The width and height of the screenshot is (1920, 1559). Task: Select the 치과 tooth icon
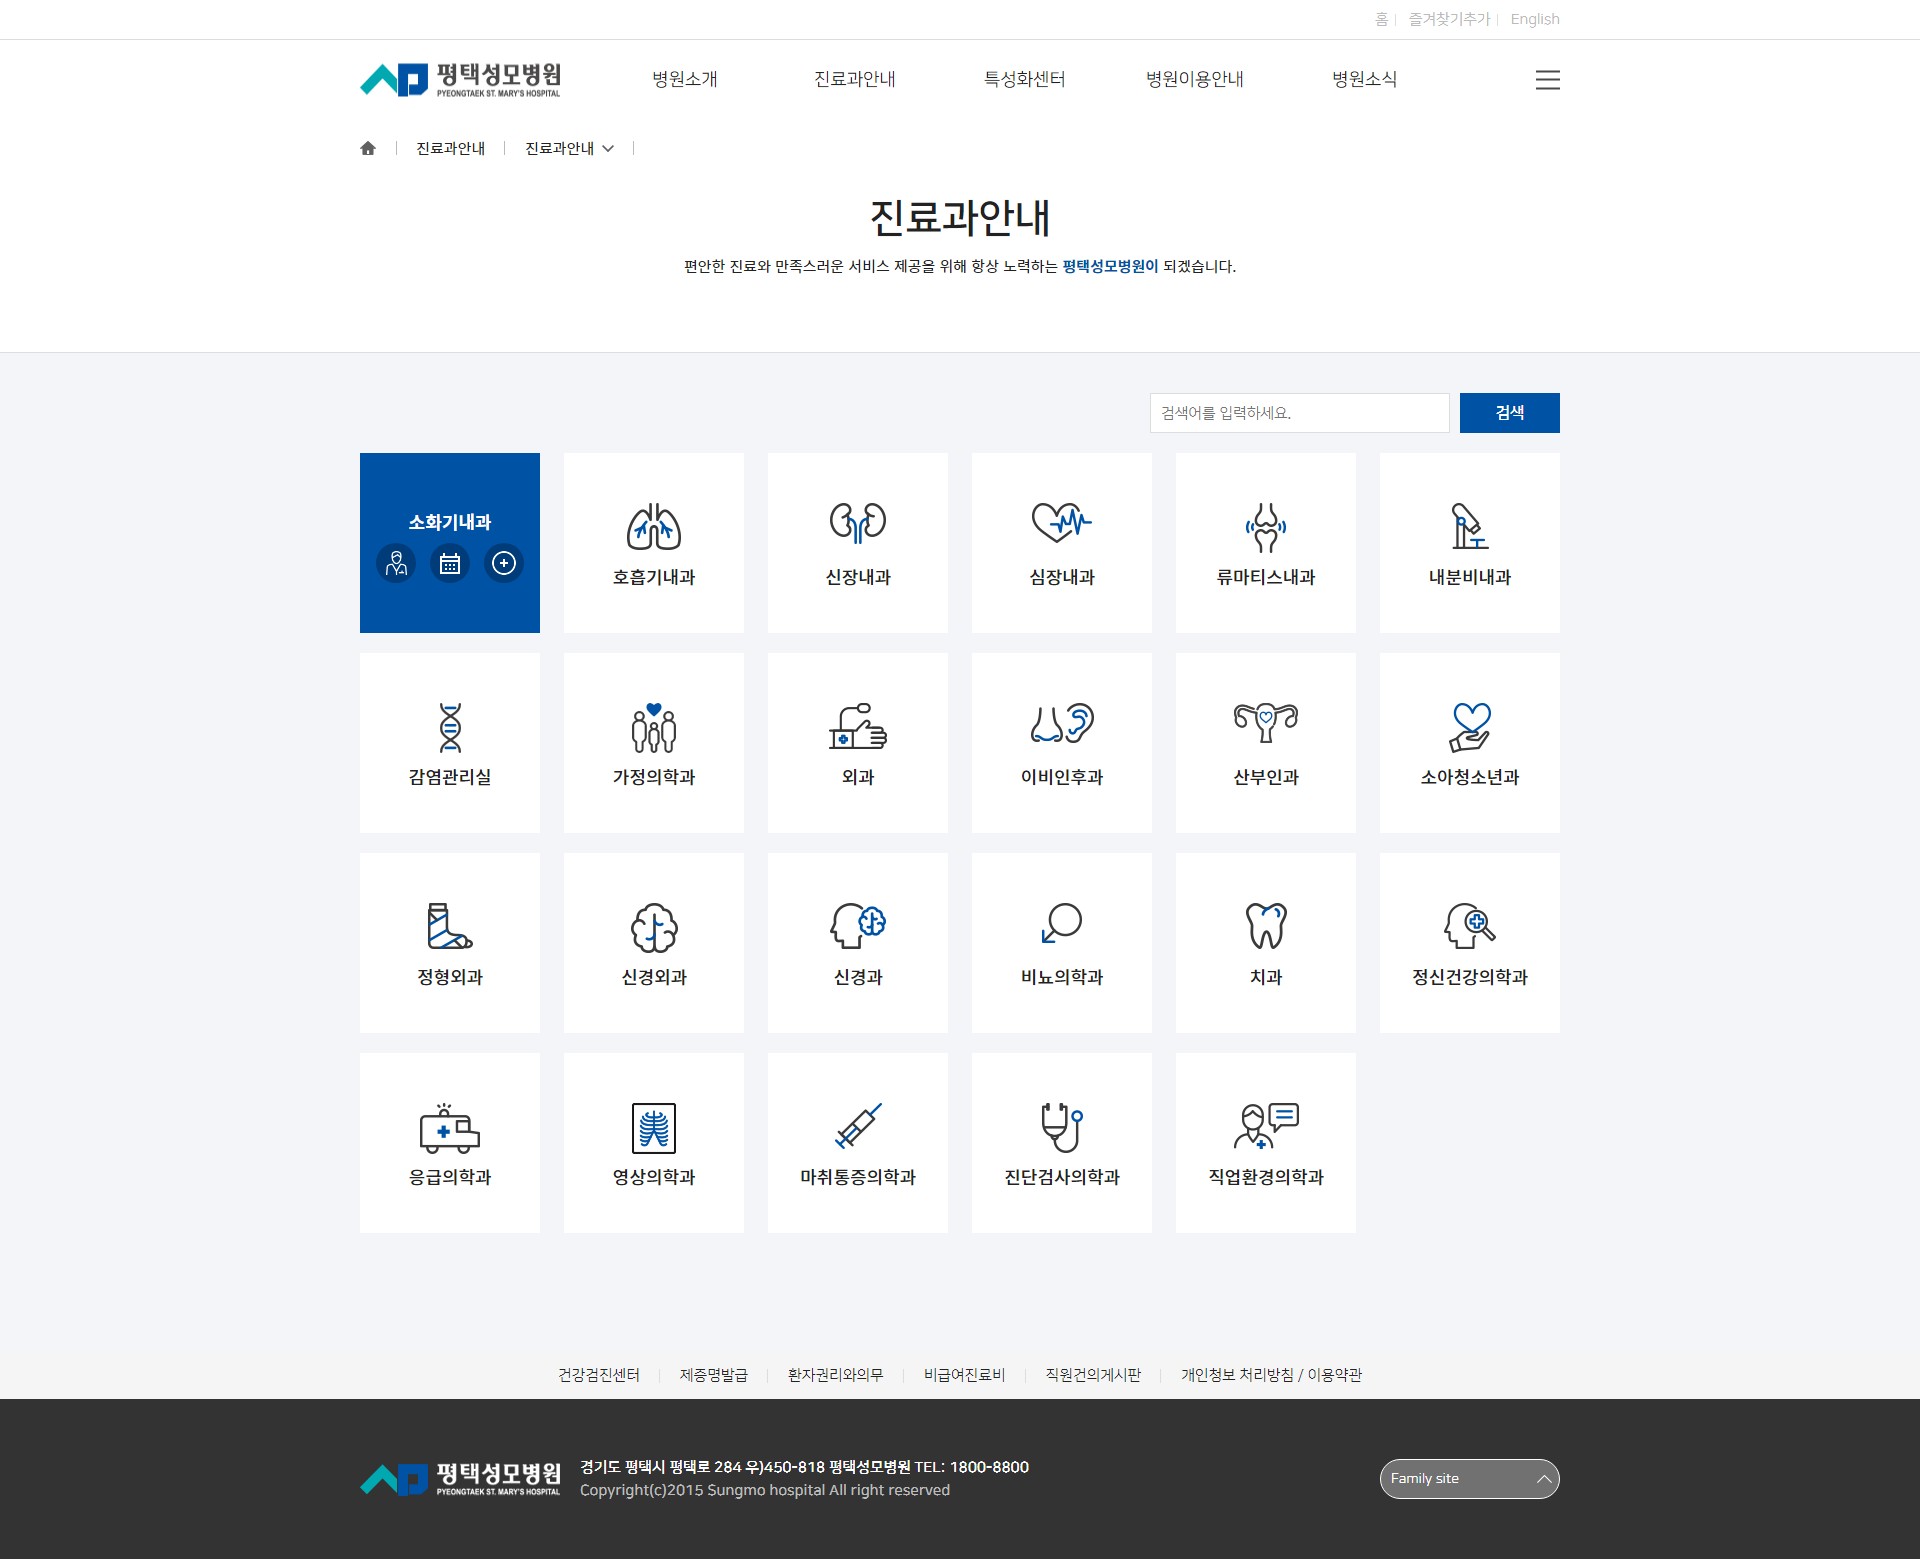pyautogui.click(x=1266, y=926)
